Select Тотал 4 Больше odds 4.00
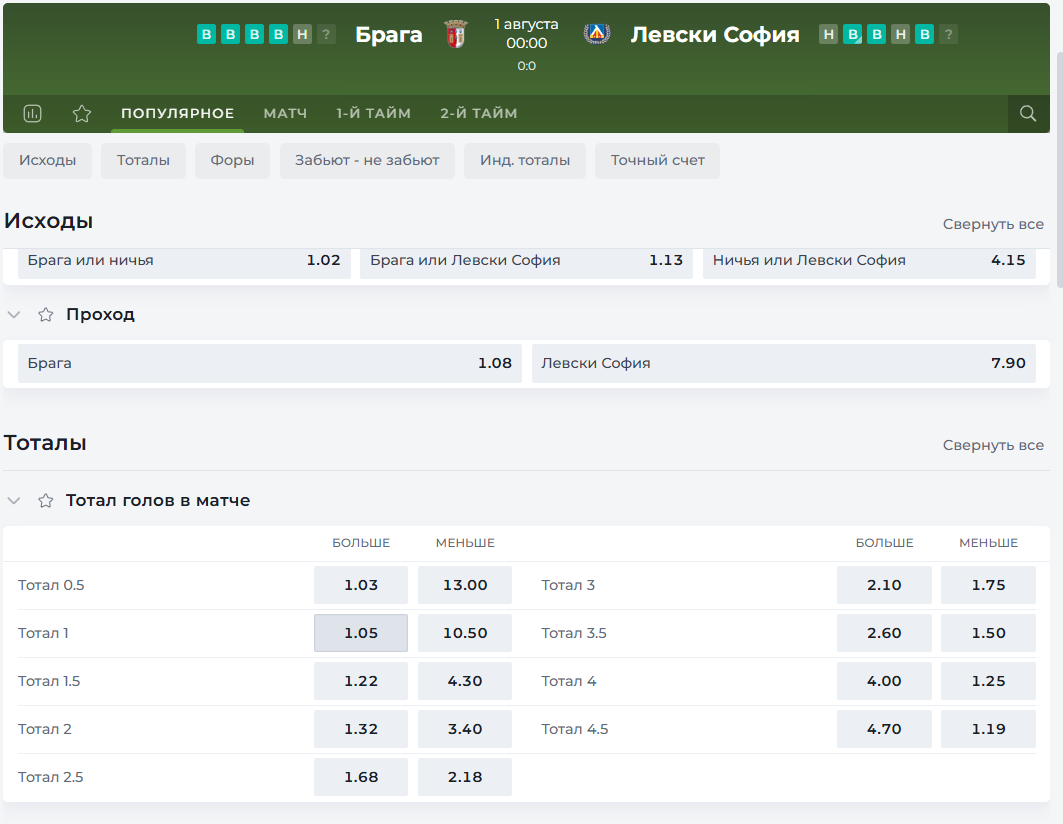 click(x=884, y=681)
